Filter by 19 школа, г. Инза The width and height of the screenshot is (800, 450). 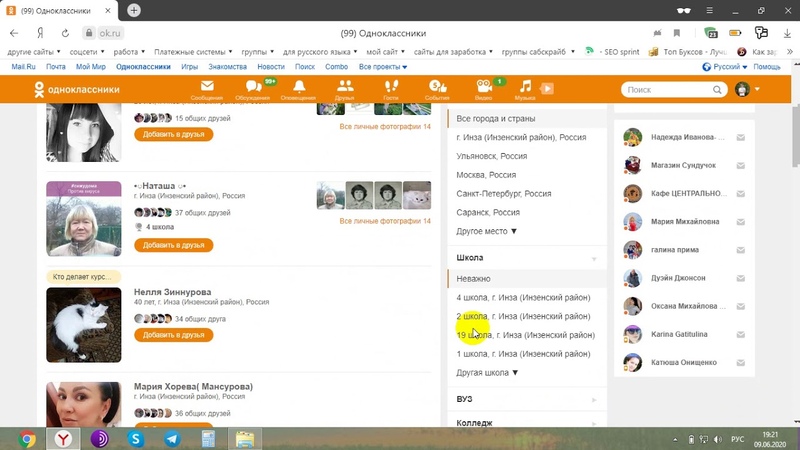point(526,335)
